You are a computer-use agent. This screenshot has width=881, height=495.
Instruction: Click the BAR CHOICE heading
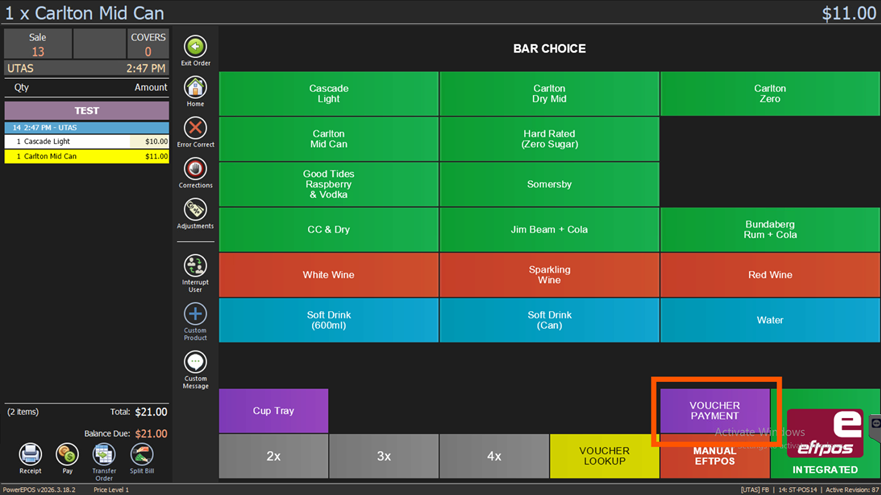click(x=549, y=49)
